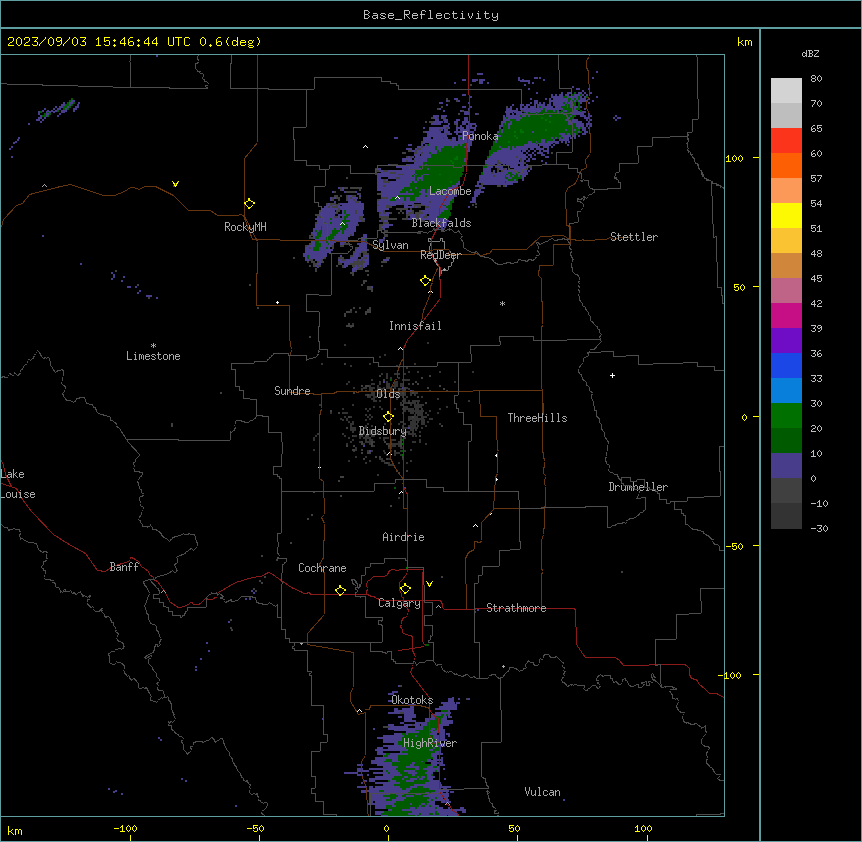Select yellow diamond marker south of RedDeer
The height and width of the screenshot is (842, 862).
pos(425,280)
